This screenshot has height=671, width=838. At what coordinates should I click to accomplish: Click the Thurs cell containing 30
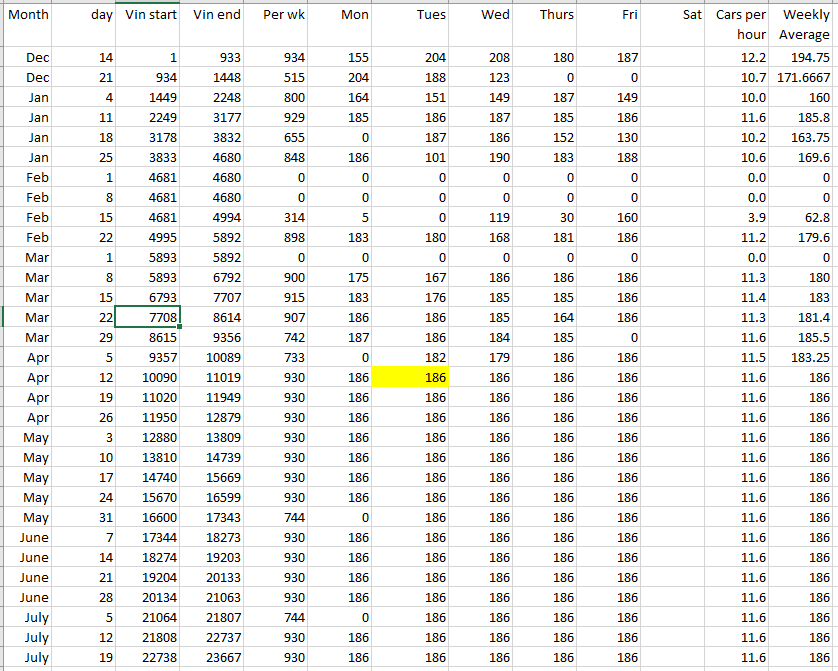pos(543,217)
